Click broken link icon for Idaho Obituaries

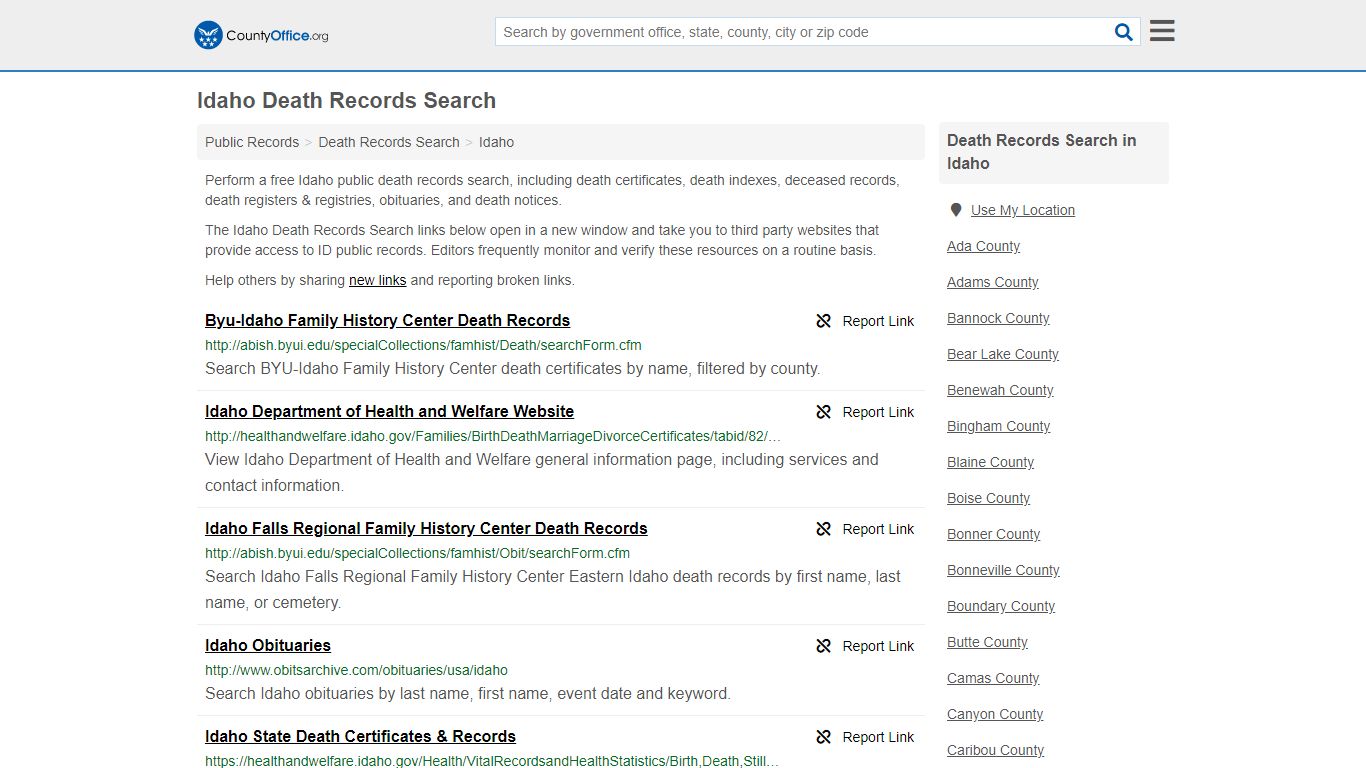823,646
